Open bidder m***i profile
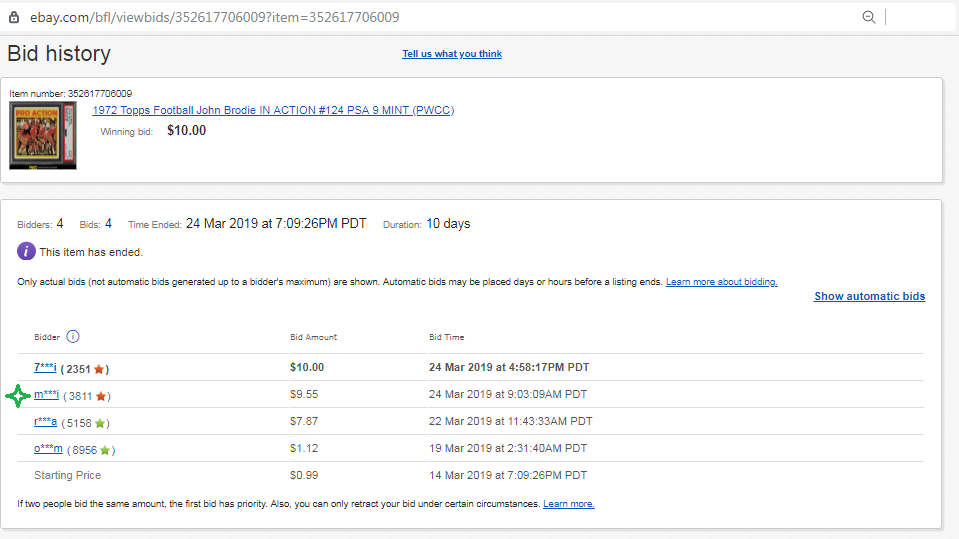Screen dimensions: 959x539 click(47, 395)
